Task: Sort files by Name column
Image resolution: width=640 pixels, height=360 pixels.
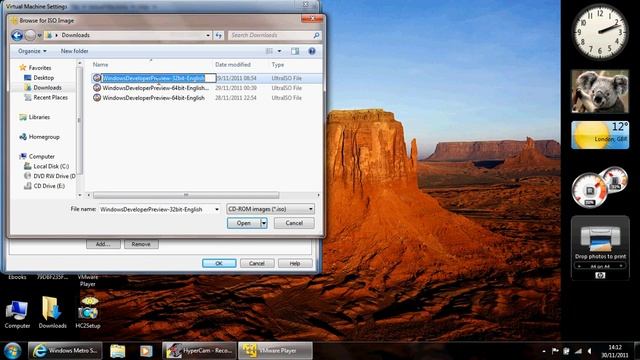Action: (x=100, y=64)
